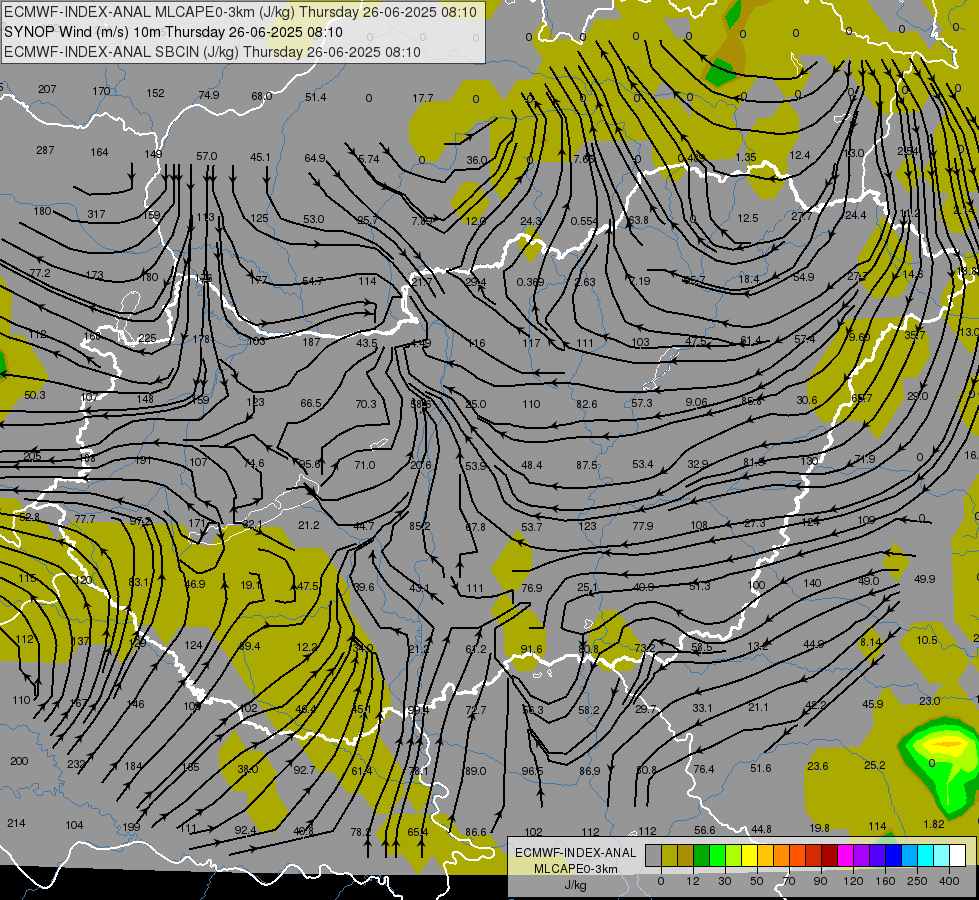The width and height of the screenshot is (979, 900).
Task: Click the map value 87.5
Action: [586, 465]
